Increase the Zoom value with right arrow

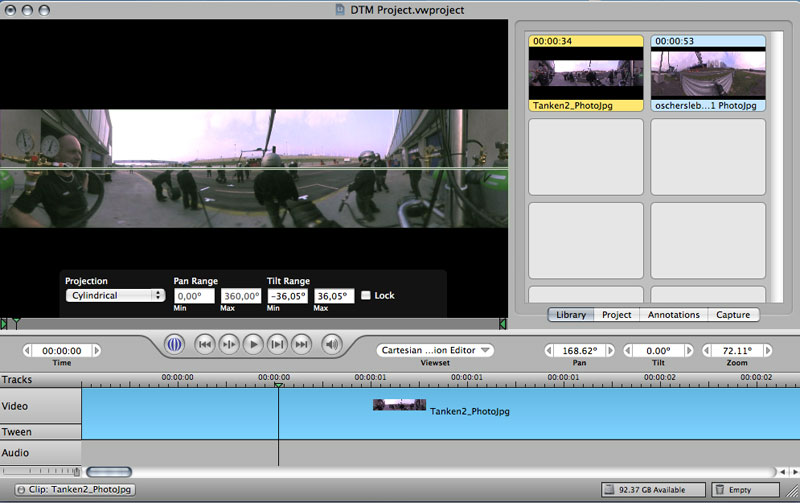[768, 350]
